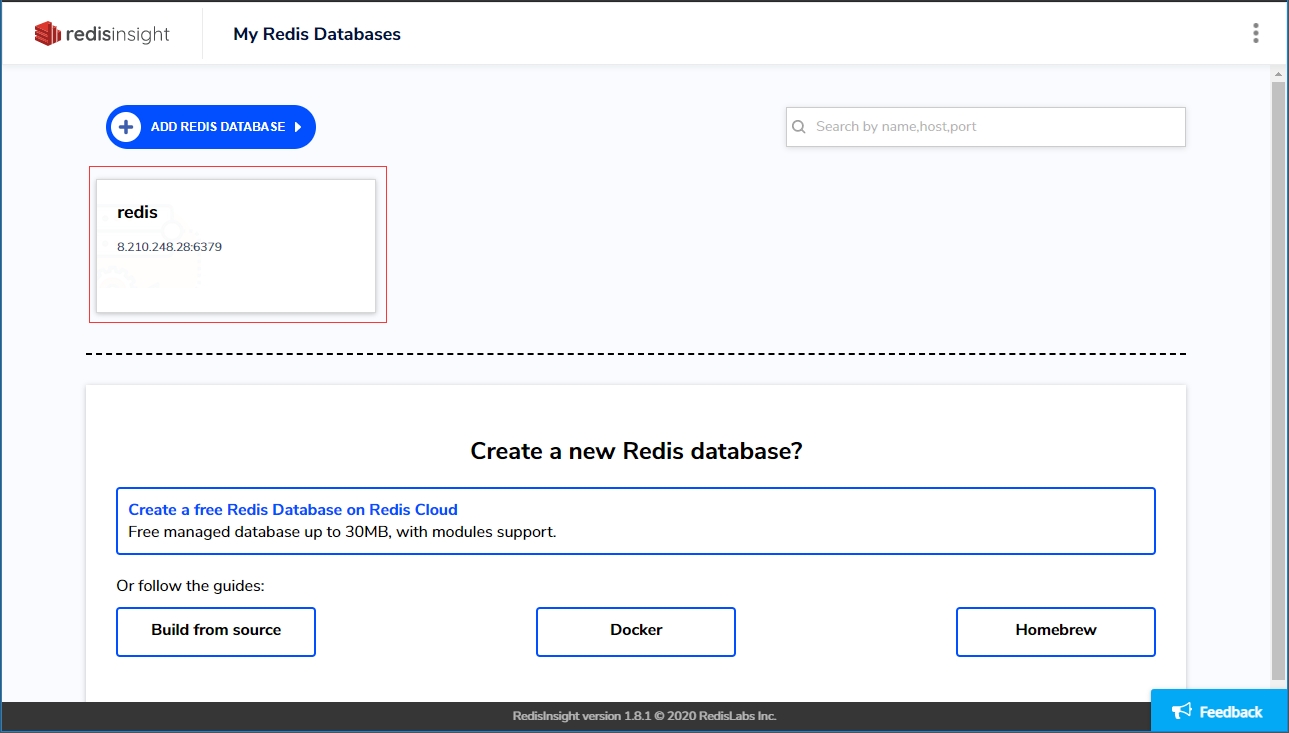The width and height of the screenshot is (1289, 733).
Task: Click the Feedback button text
Action: click(1231, 712)
